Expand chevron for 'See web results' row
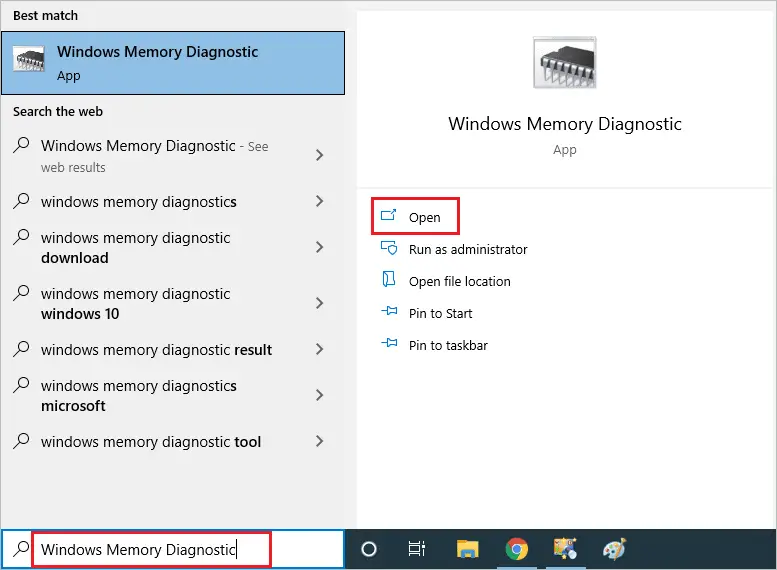Image resolution: width=777 pixels, height=570 pixels. tap(320, 155)
